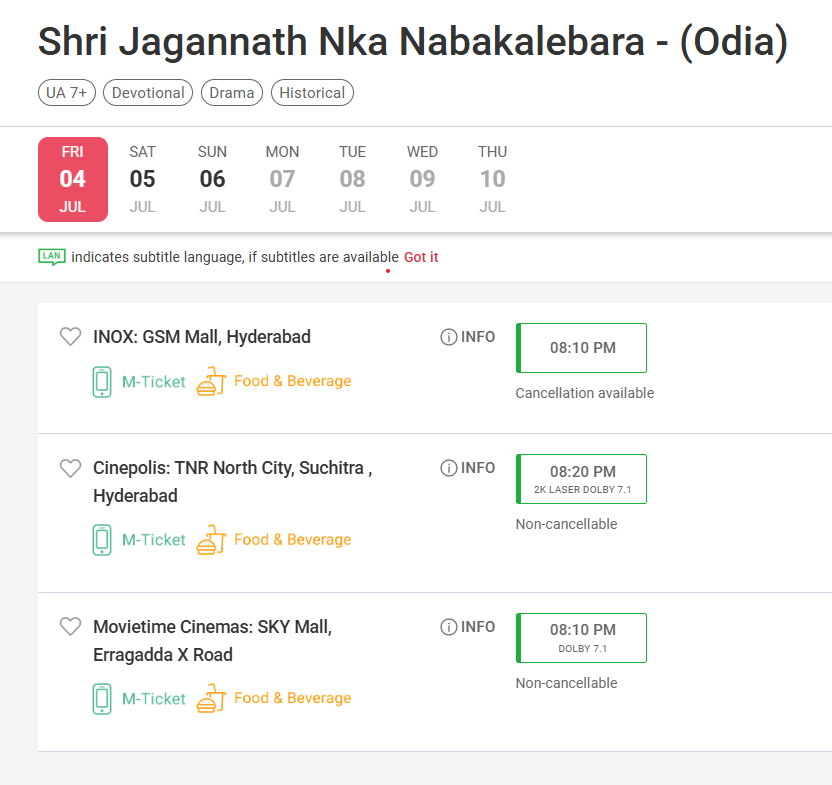The height and width of the screenshot is (785, 832).
Task: Select the FRI 04 JUL date tab
Action: pos(73,179)
